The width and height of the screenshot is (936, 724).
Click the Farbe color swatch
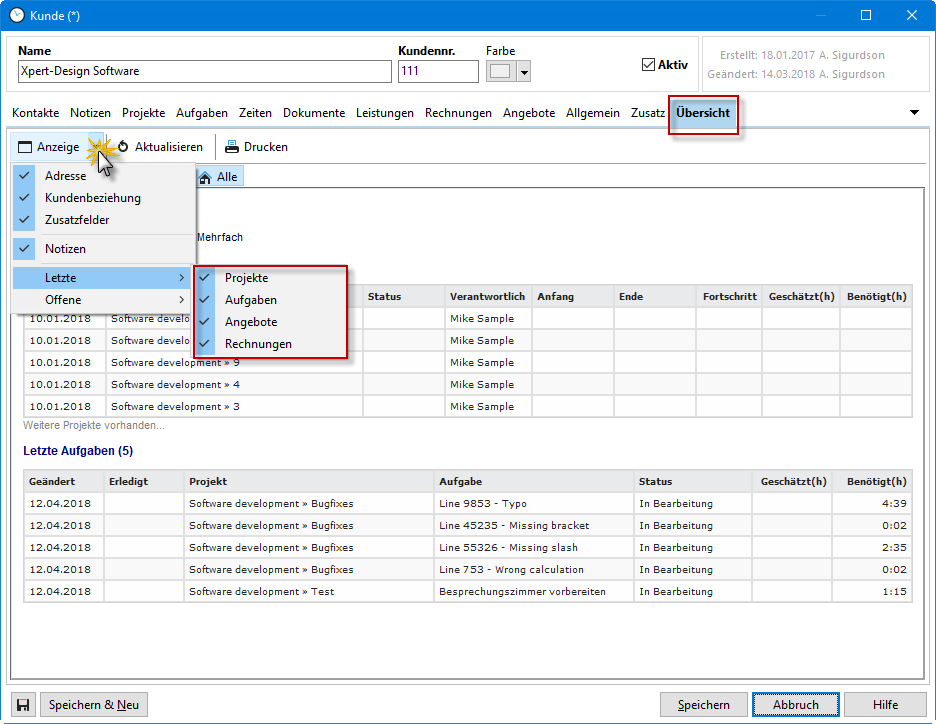coord(501,72)
